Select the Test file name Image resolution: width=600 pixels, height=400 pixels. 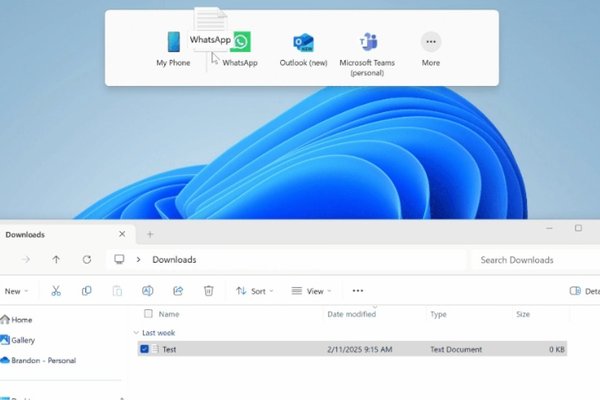coord(169,349)
